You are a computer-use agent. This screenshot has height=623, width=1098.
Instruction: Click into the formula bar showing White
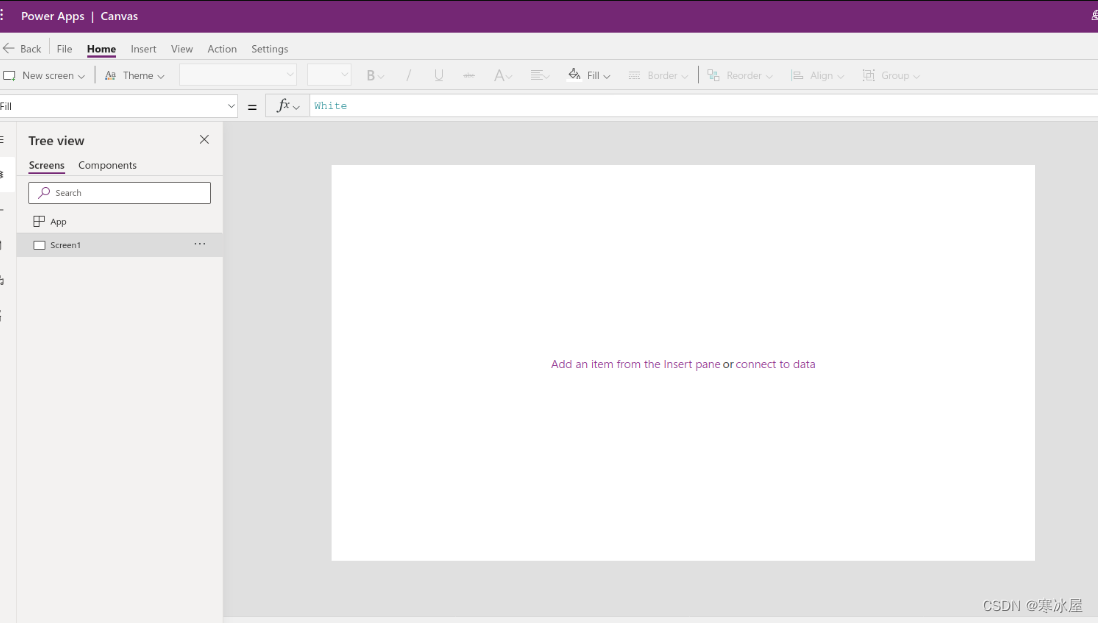(704, 106)
